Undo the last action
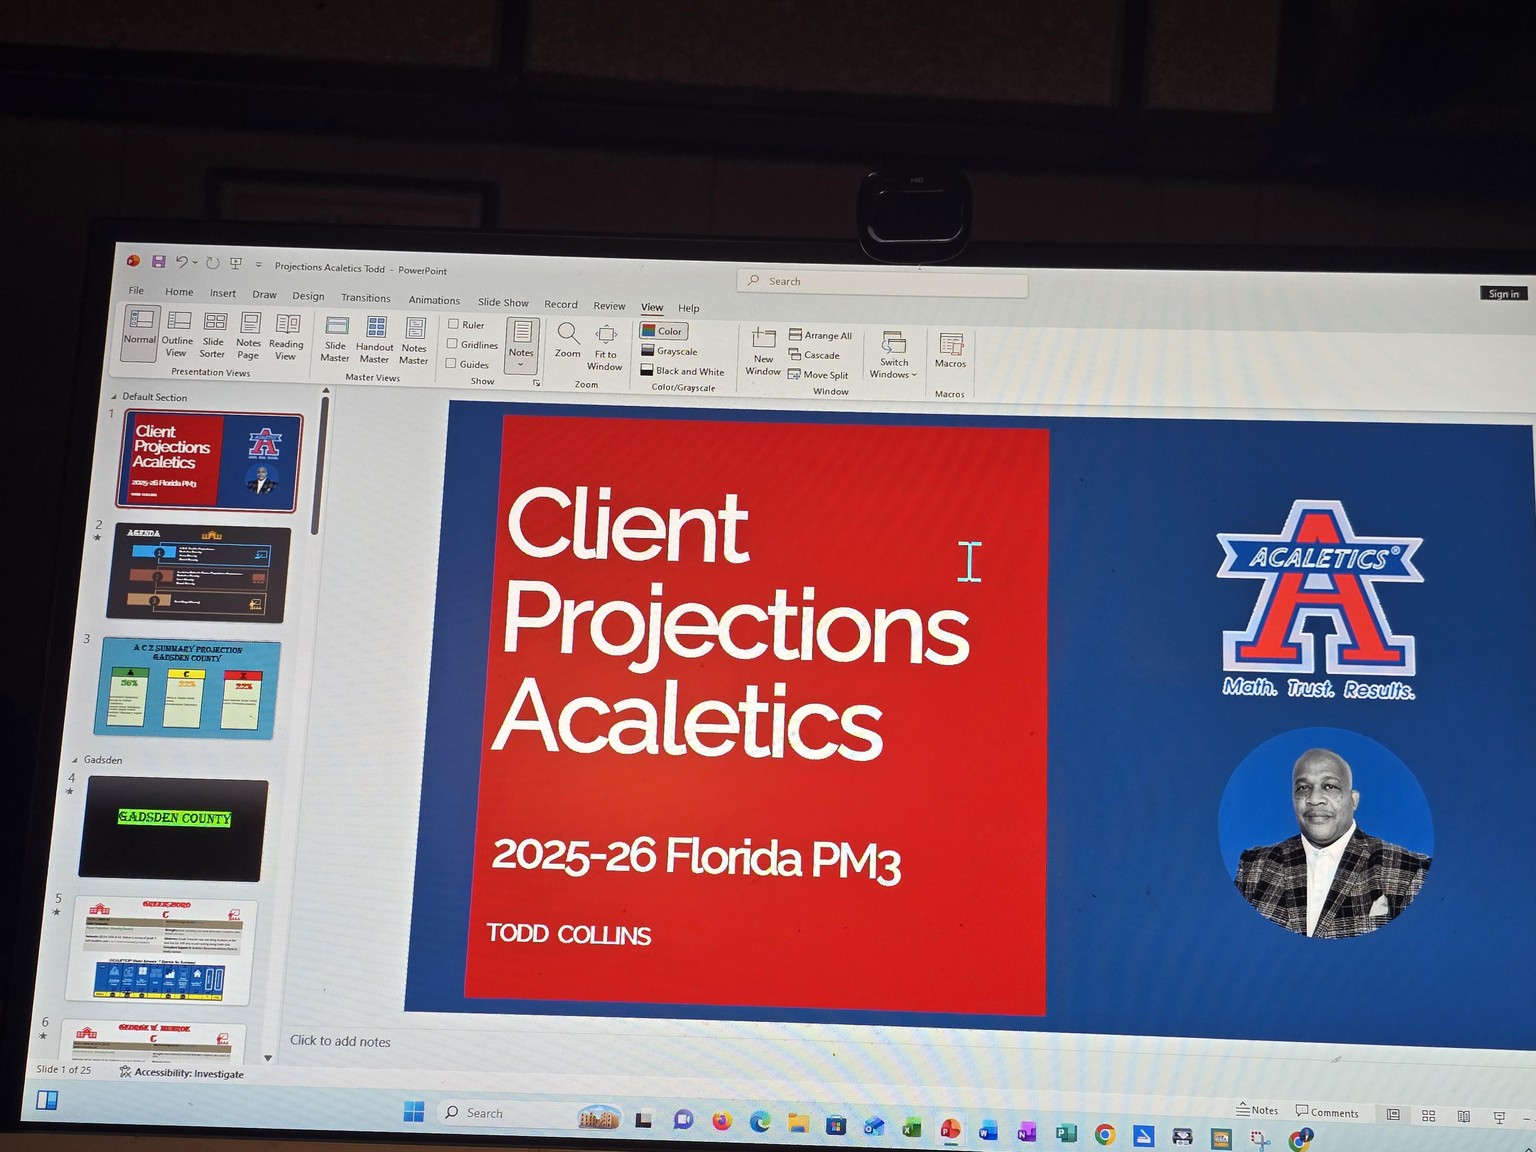The height and width of the screenshot is (1152, 1536). [181, 262]
